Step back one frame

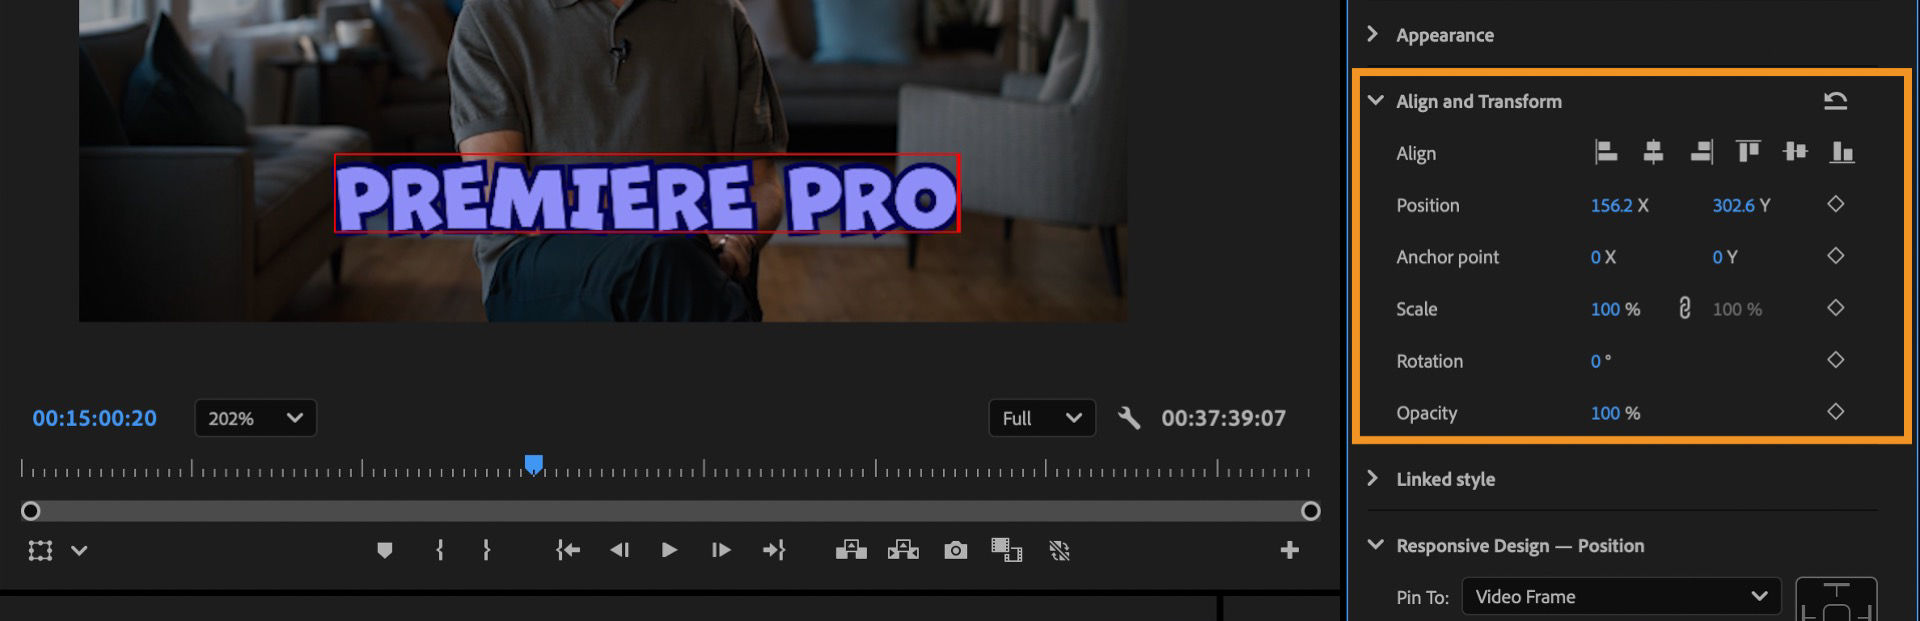coord(619,550)
